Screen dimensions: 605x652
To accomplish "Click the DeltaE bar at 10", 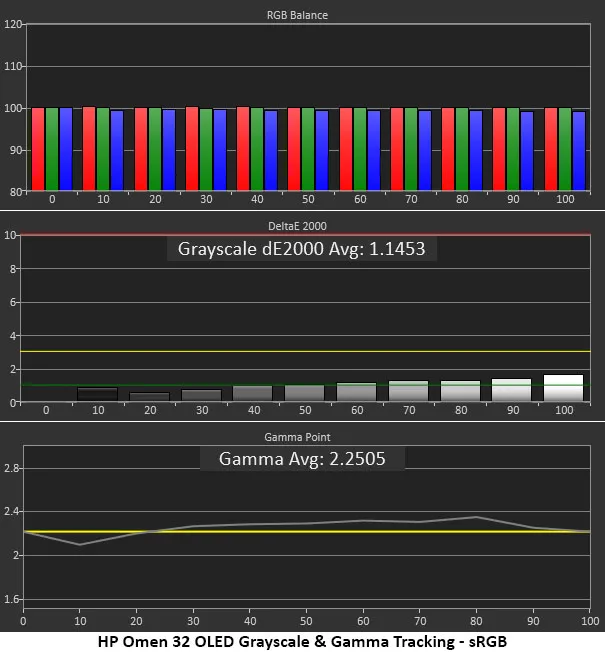I will pyautogui.click(x=97, y=395).
